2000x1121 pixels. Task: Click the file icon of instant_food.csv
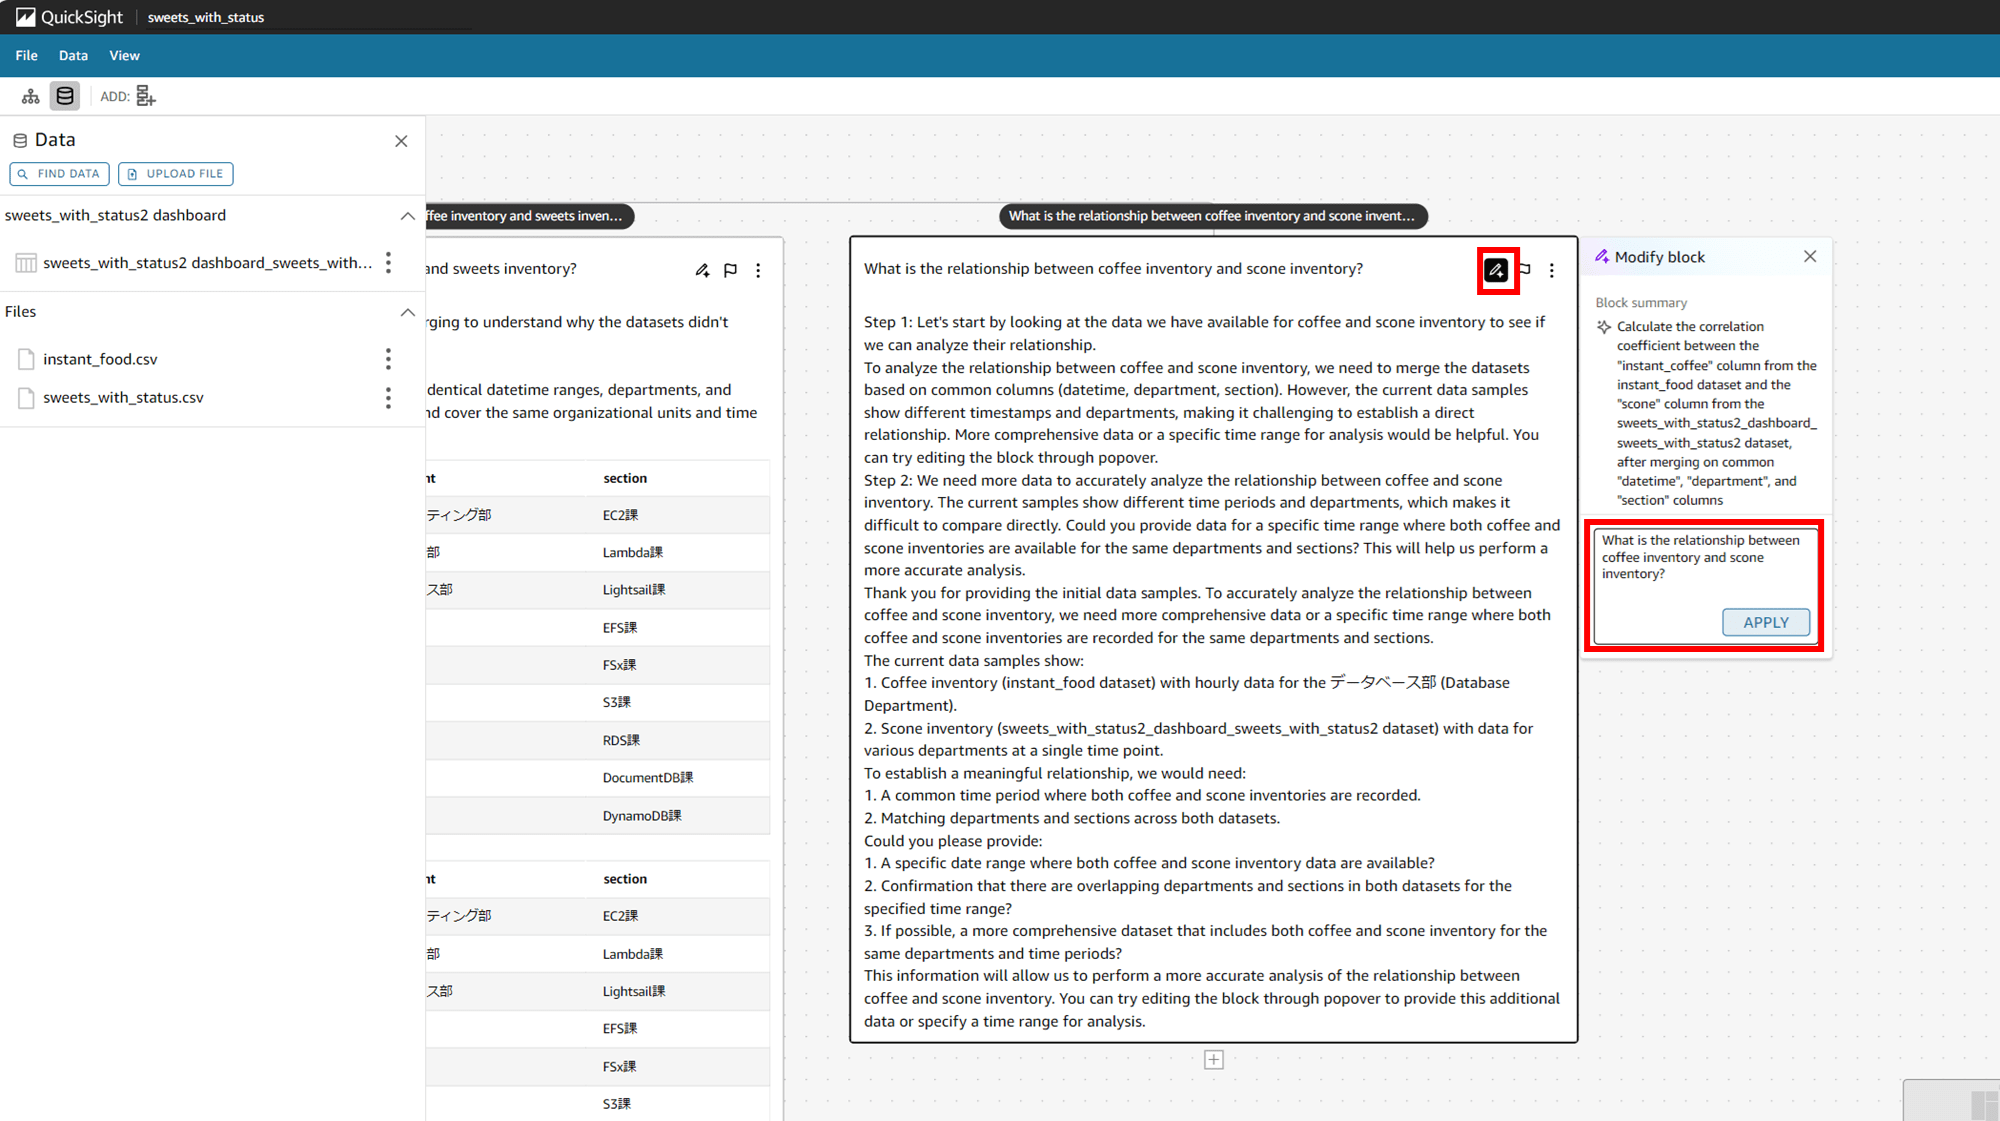coord(26,359)
